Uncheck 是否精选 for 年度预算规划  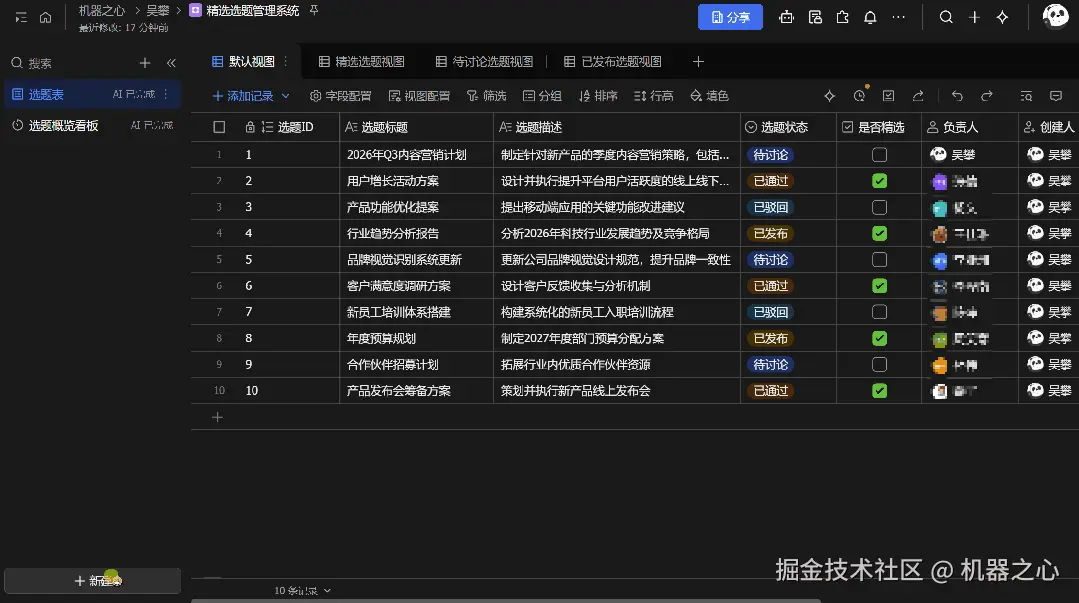(x=879, y=338)
